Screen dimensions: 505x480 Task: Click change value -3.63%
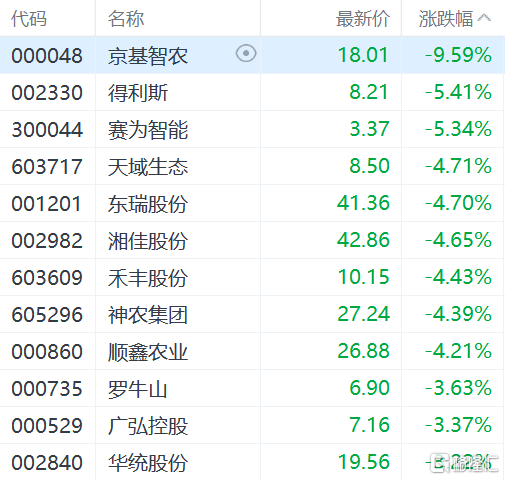coord(458,388)
